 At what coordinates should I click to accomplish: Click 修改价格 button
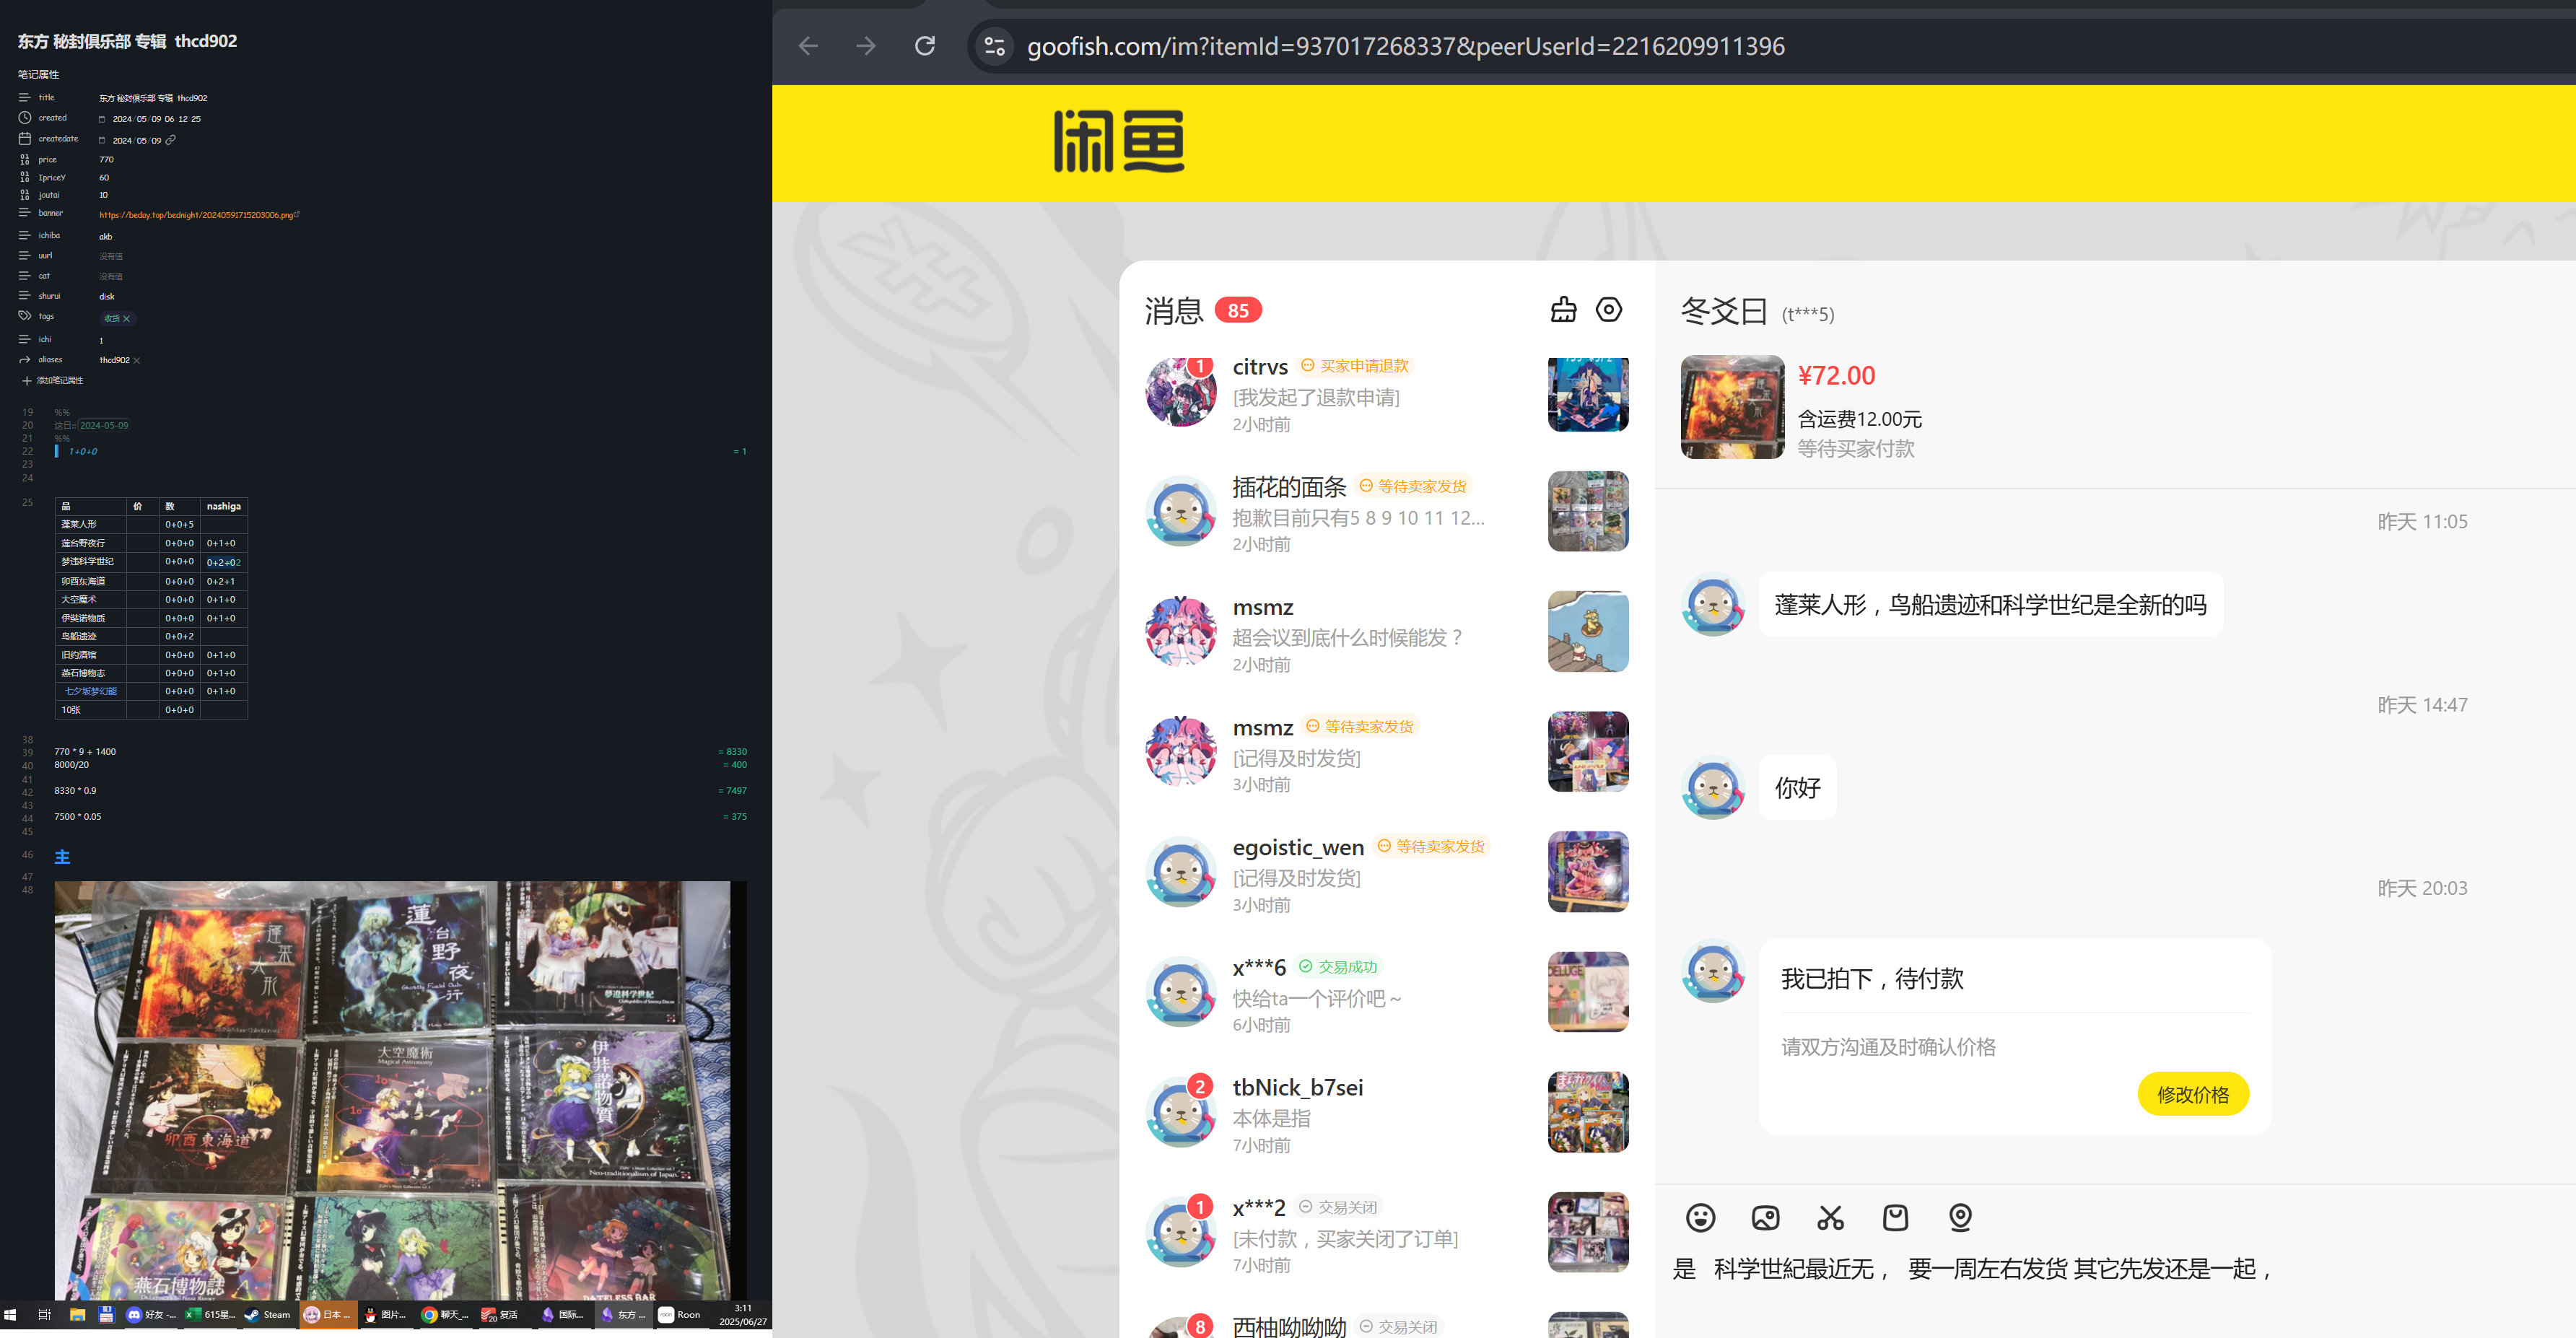[2192, 1094]
